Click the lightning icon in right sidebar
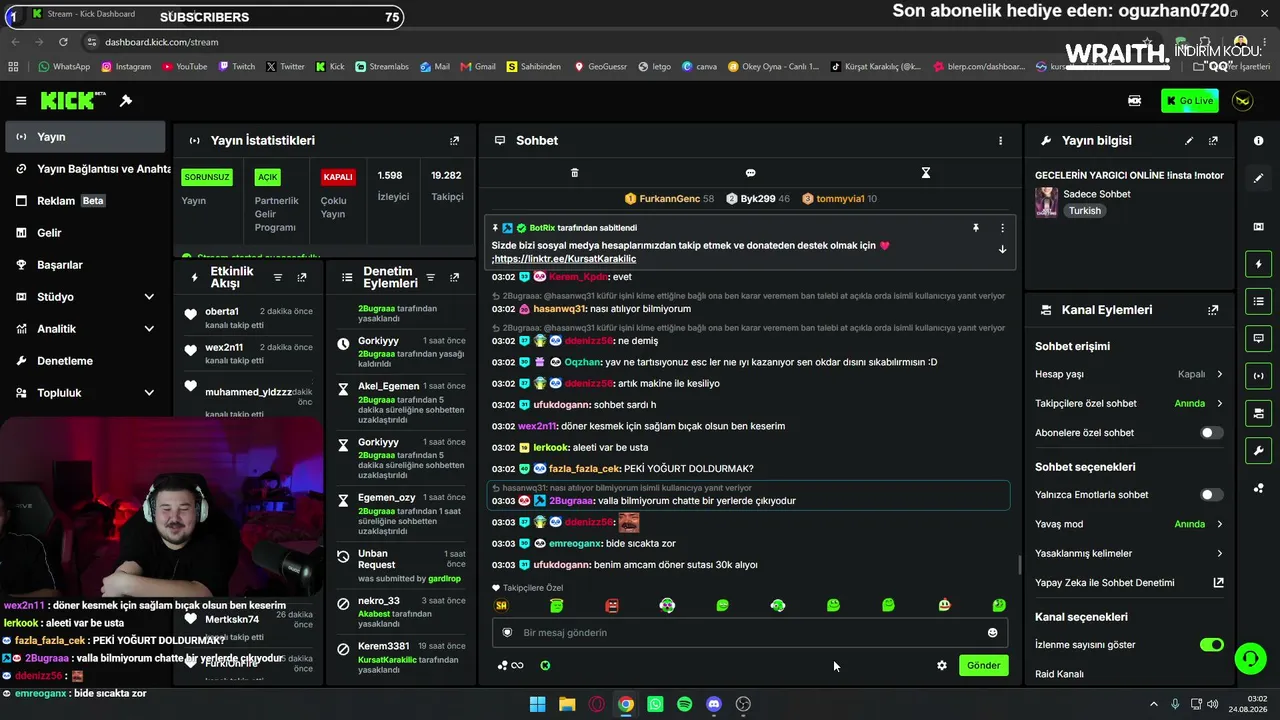 pyautogui.click(x=1258, y=264)
